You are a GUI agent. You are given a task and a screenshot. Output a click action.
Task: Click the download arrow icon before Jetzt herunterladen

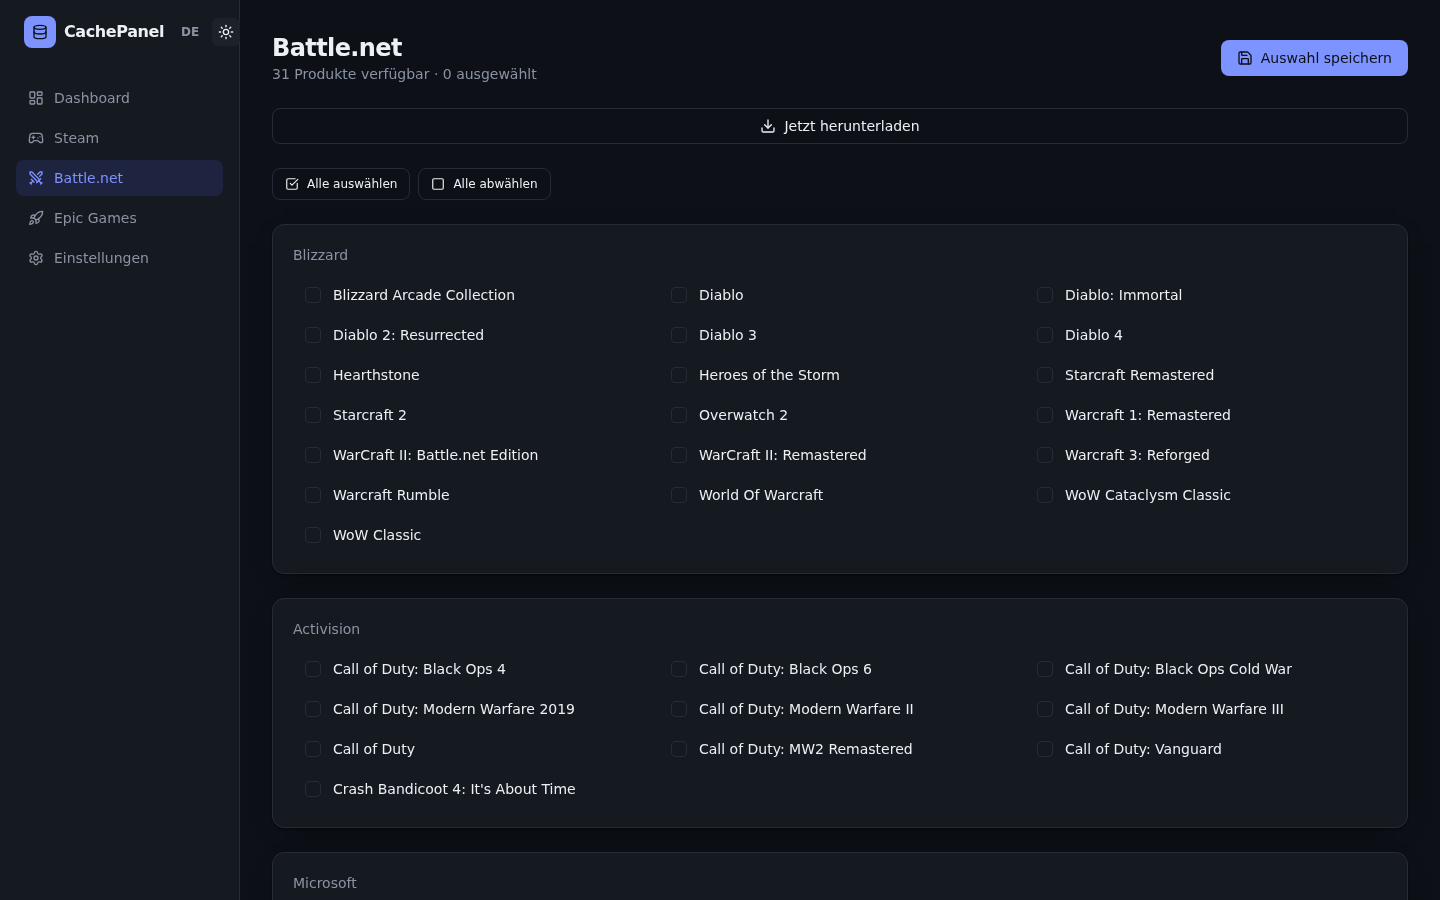click(768, 126)
